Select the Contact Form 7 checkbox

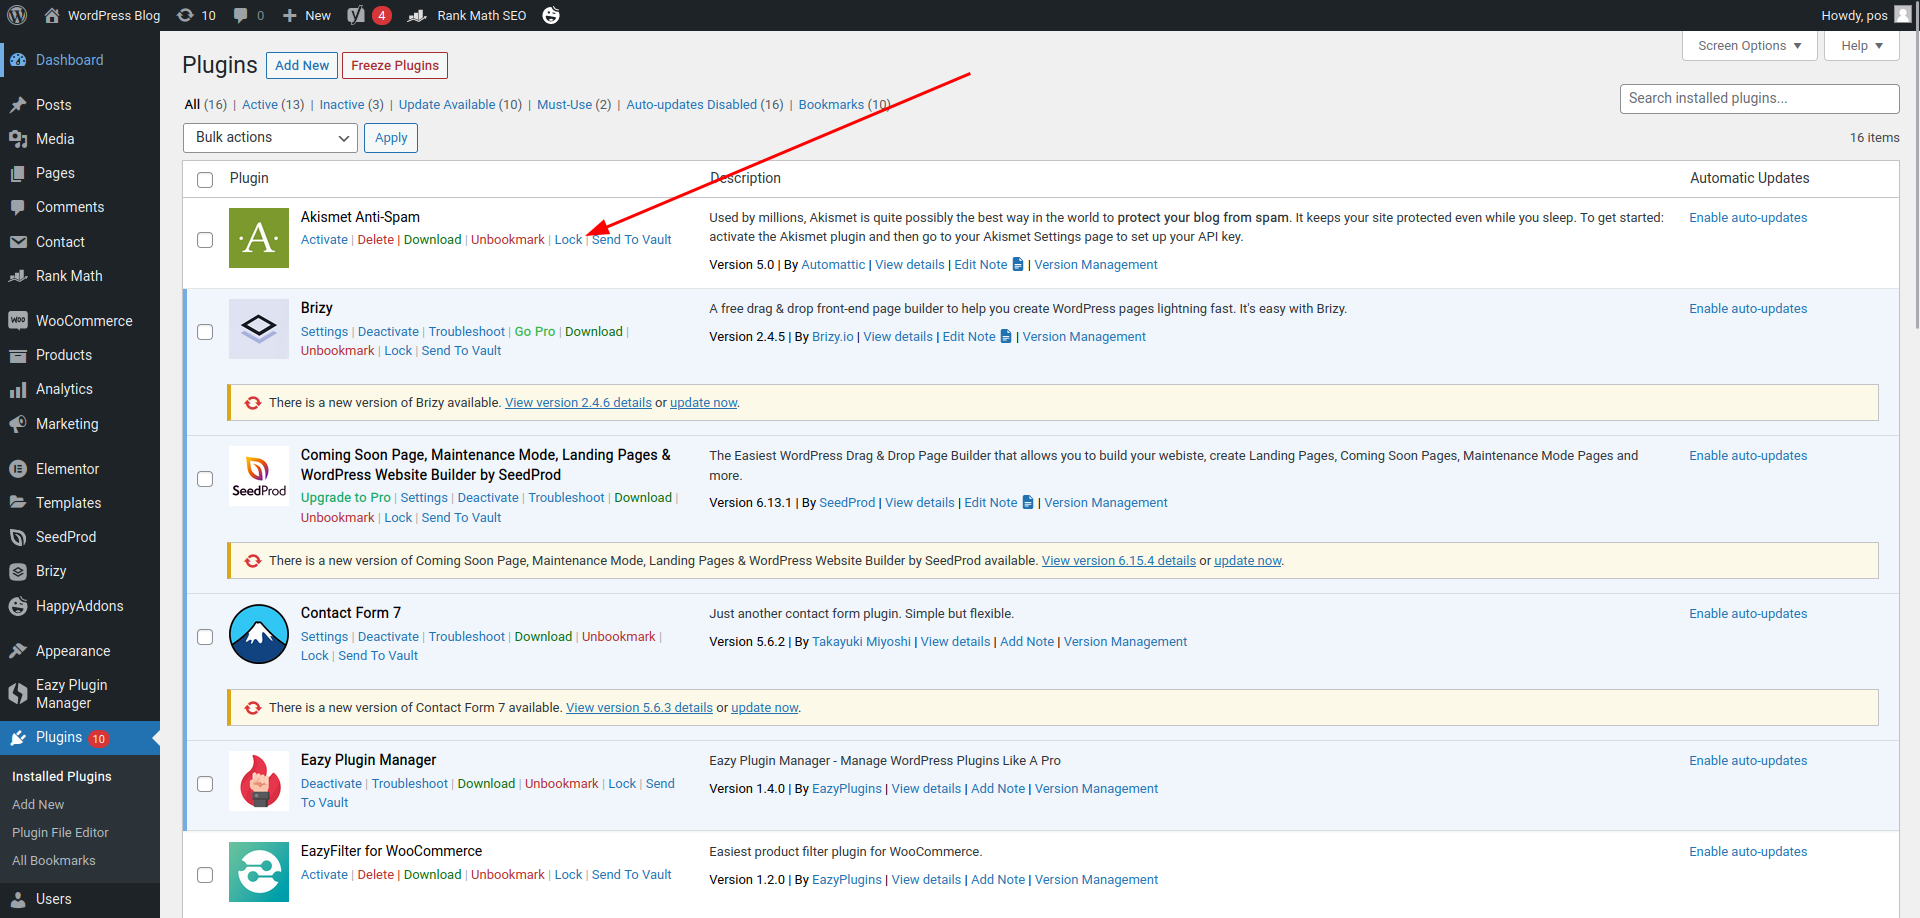coord(205,637)
